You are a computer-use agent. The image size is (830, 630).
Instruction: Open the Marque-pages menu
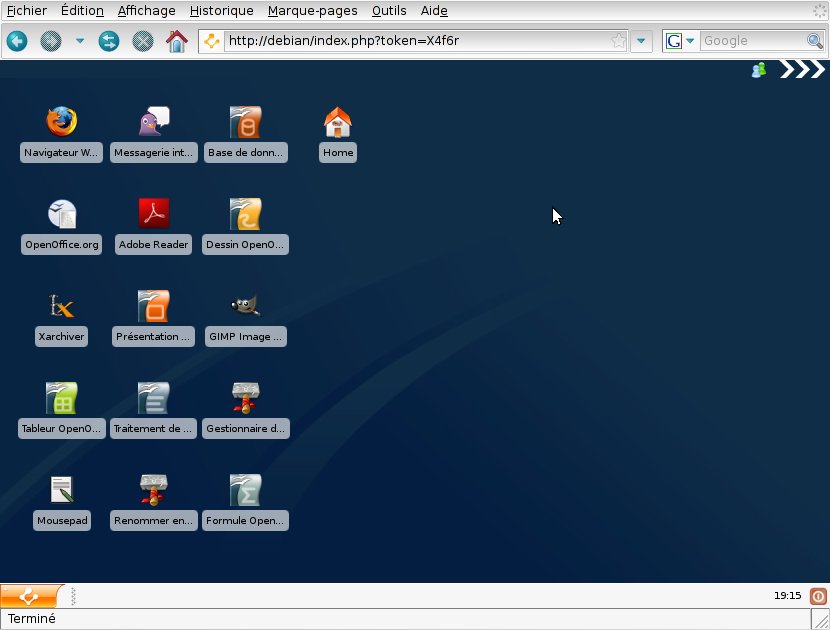(x=312, y=11)
